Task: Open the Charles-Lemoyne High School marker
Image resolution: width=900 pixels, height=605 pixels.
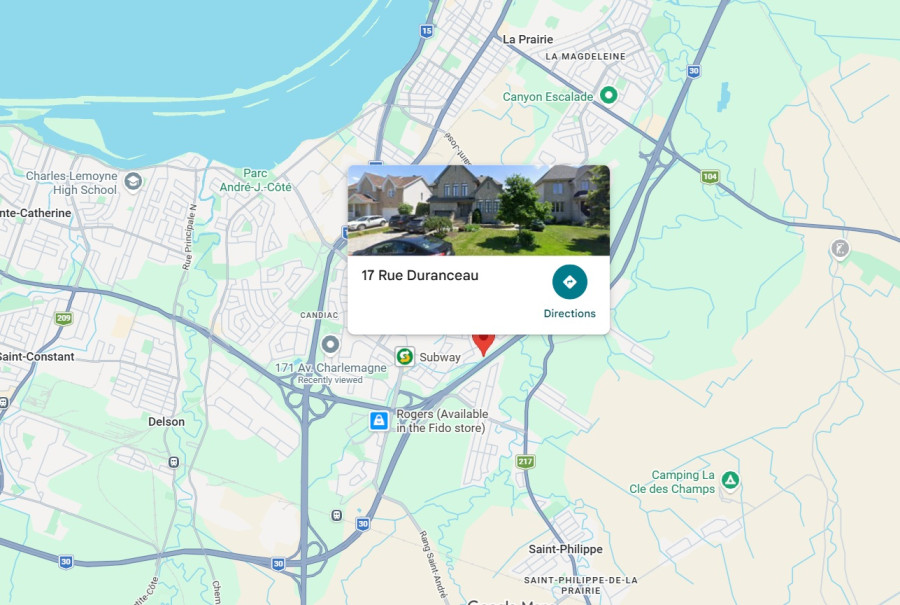Action: [134, 182]
